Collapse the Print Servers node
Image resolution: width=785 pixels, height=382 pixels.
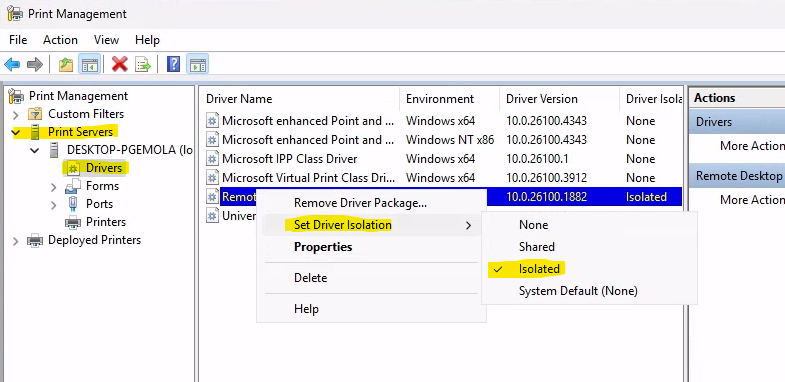click(16, 133)
